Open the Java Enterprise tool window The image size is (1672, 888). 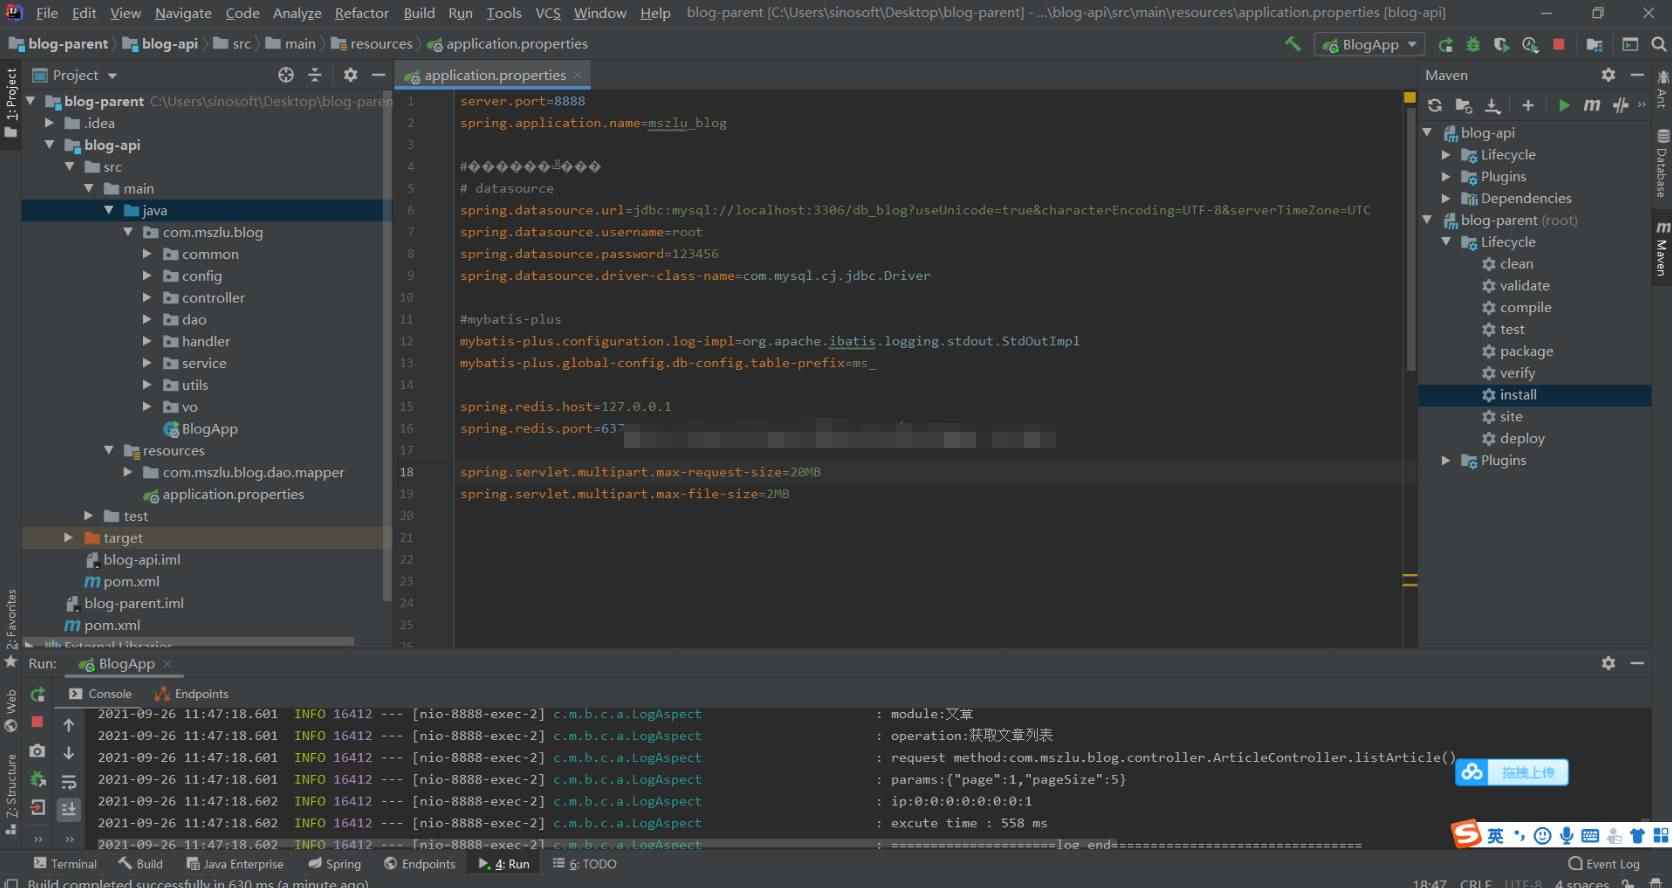235,864
